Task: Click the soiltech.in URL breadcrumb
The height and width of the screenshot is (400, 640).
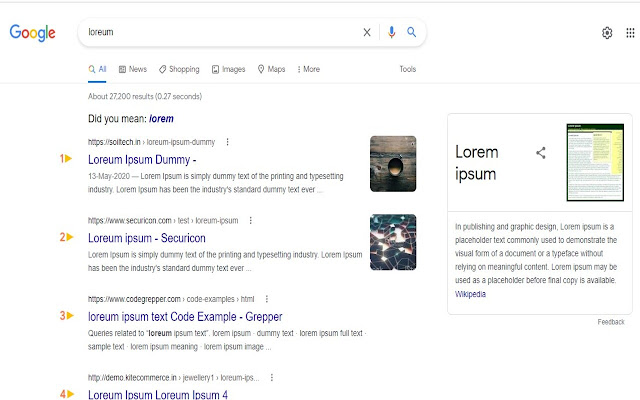Action: pyautogui.click(x=151, y=142)
